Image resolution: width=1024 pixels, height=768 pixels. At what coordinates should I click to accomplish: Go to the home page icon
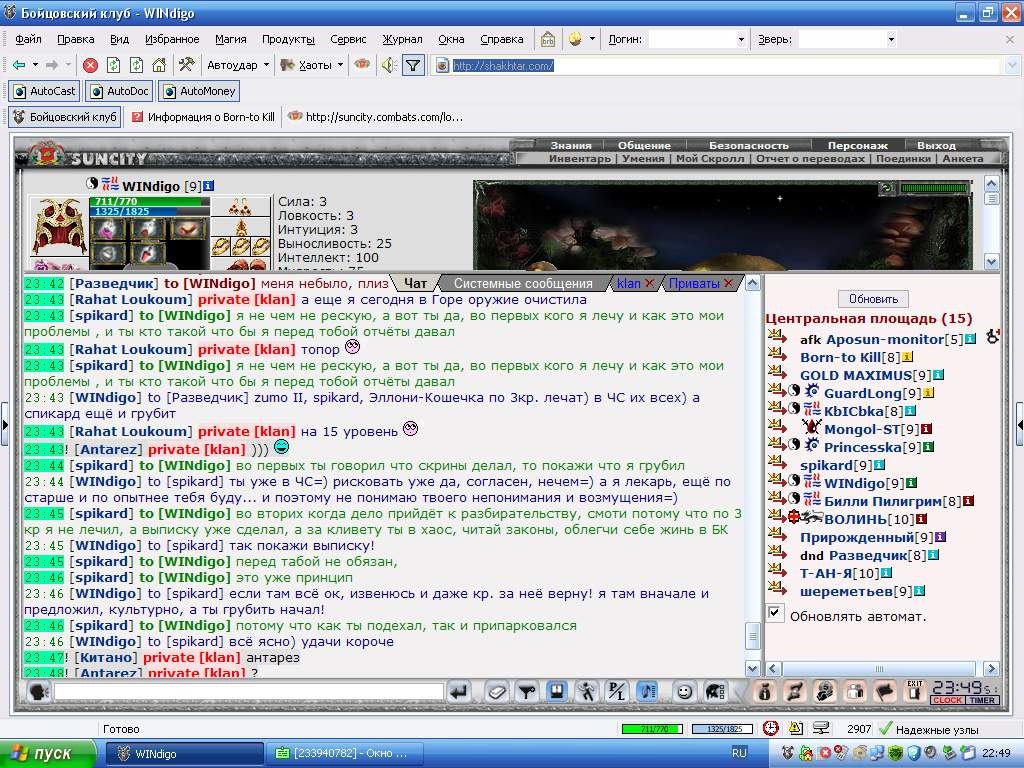[x=159, y=65]
